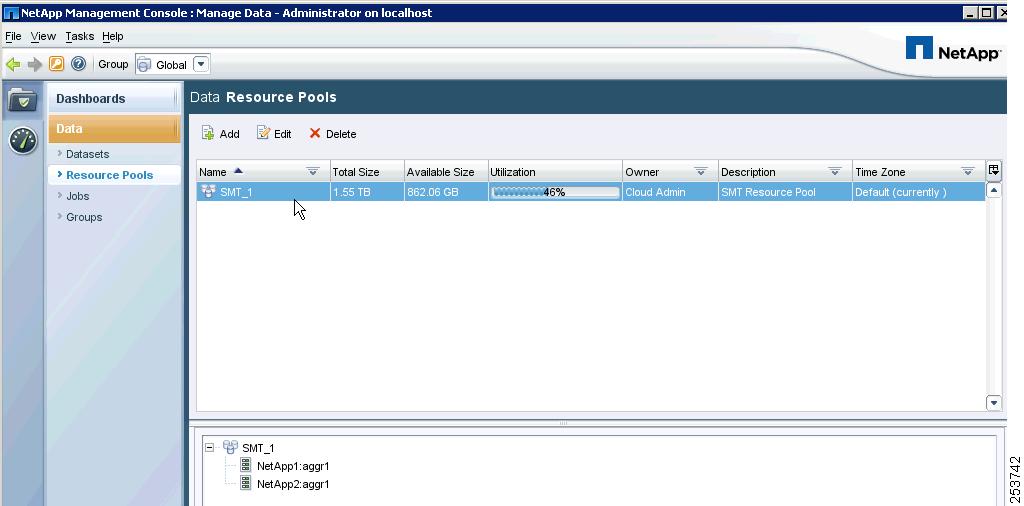Select NetApp2:aggr1 in the tree
1024x506 pixels.
[293, 484]
